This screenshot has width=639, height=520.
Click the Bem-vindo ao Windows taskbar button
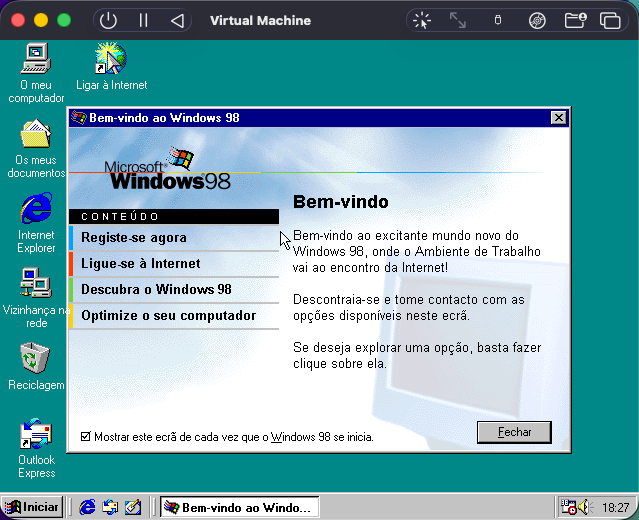pyautogui.click(x=240, y=507)
